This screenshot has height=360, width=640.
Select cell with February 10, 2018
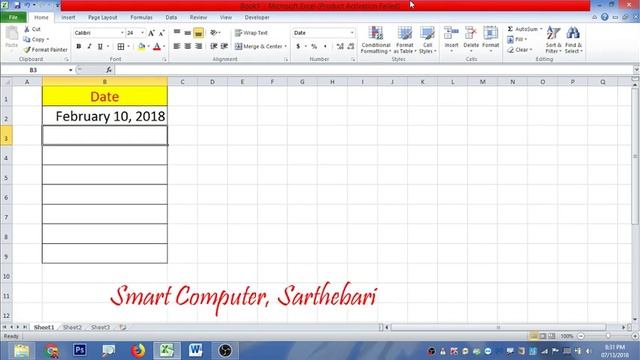click(105, 116)
